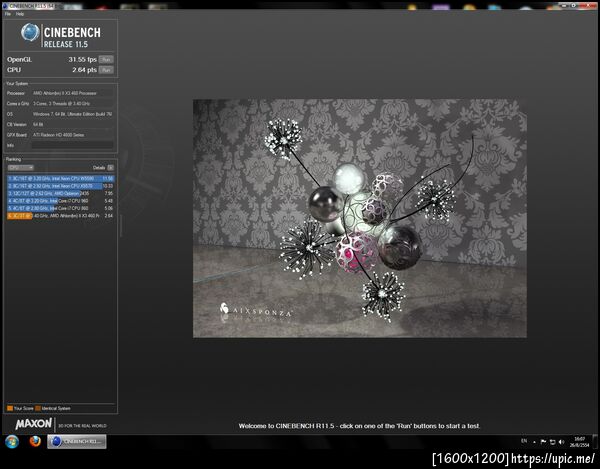Viewport: 600px width, 469px height.
Task: Select the Core i7 960 ranking row
Action: (60, 201)
